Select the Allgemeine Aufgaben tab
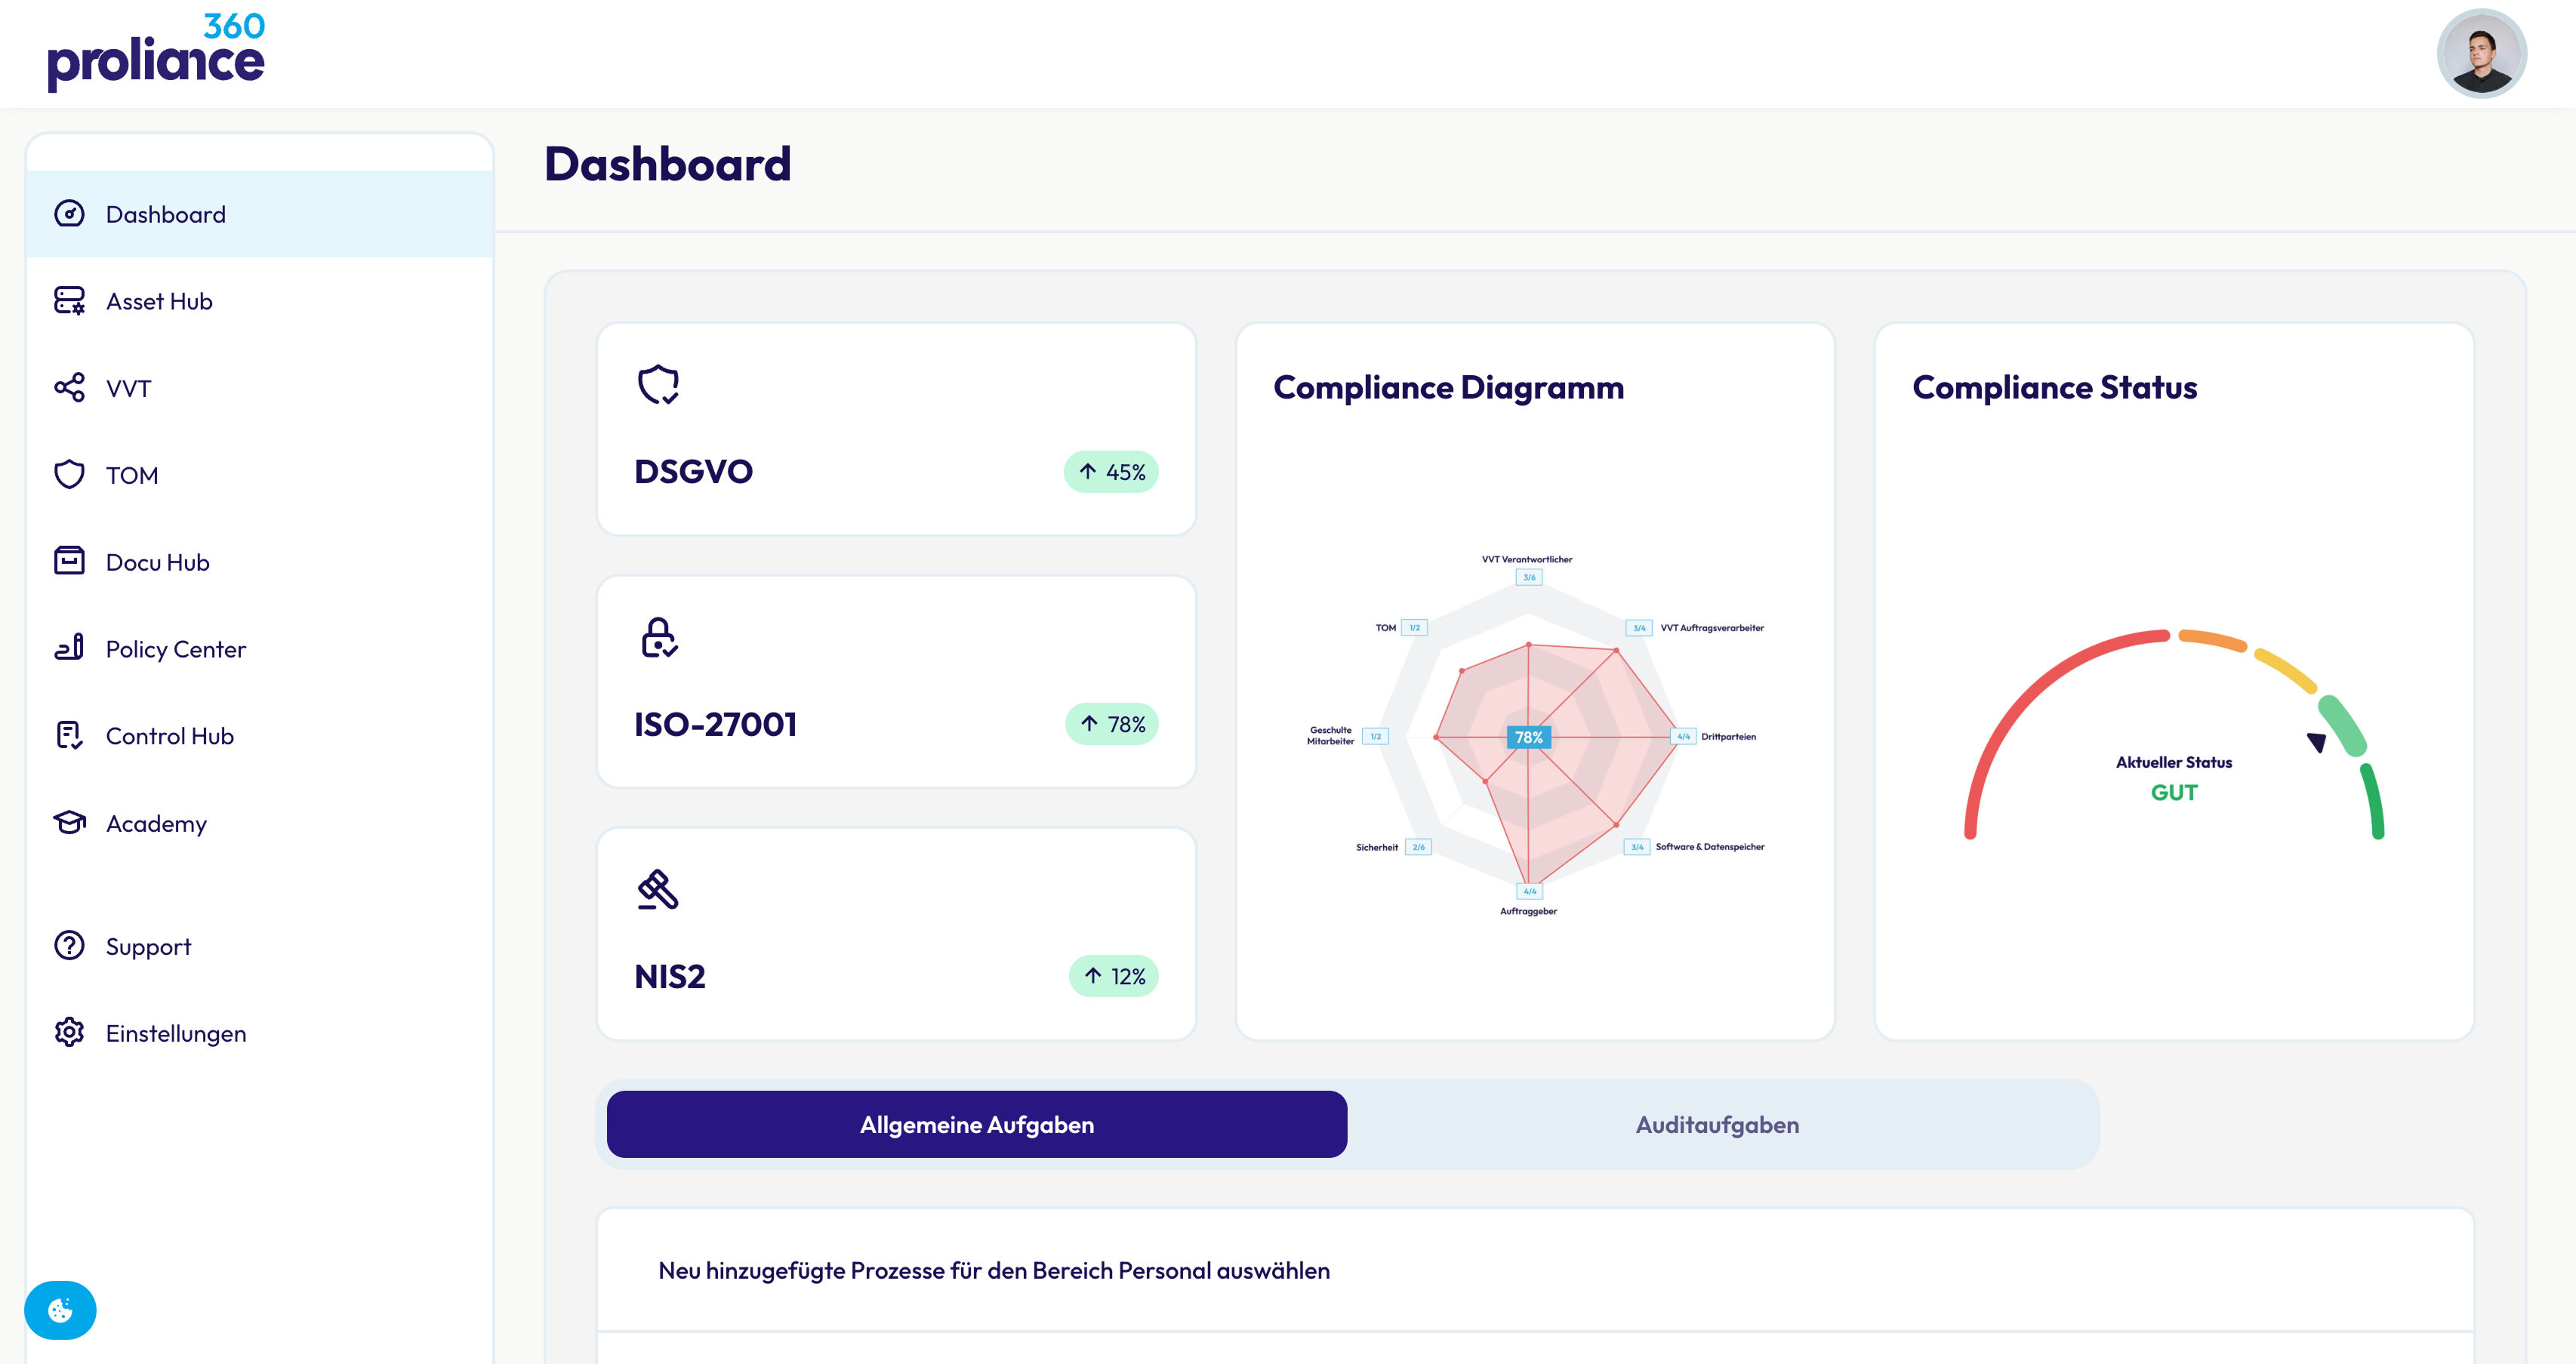 (x=977, y=1124)
